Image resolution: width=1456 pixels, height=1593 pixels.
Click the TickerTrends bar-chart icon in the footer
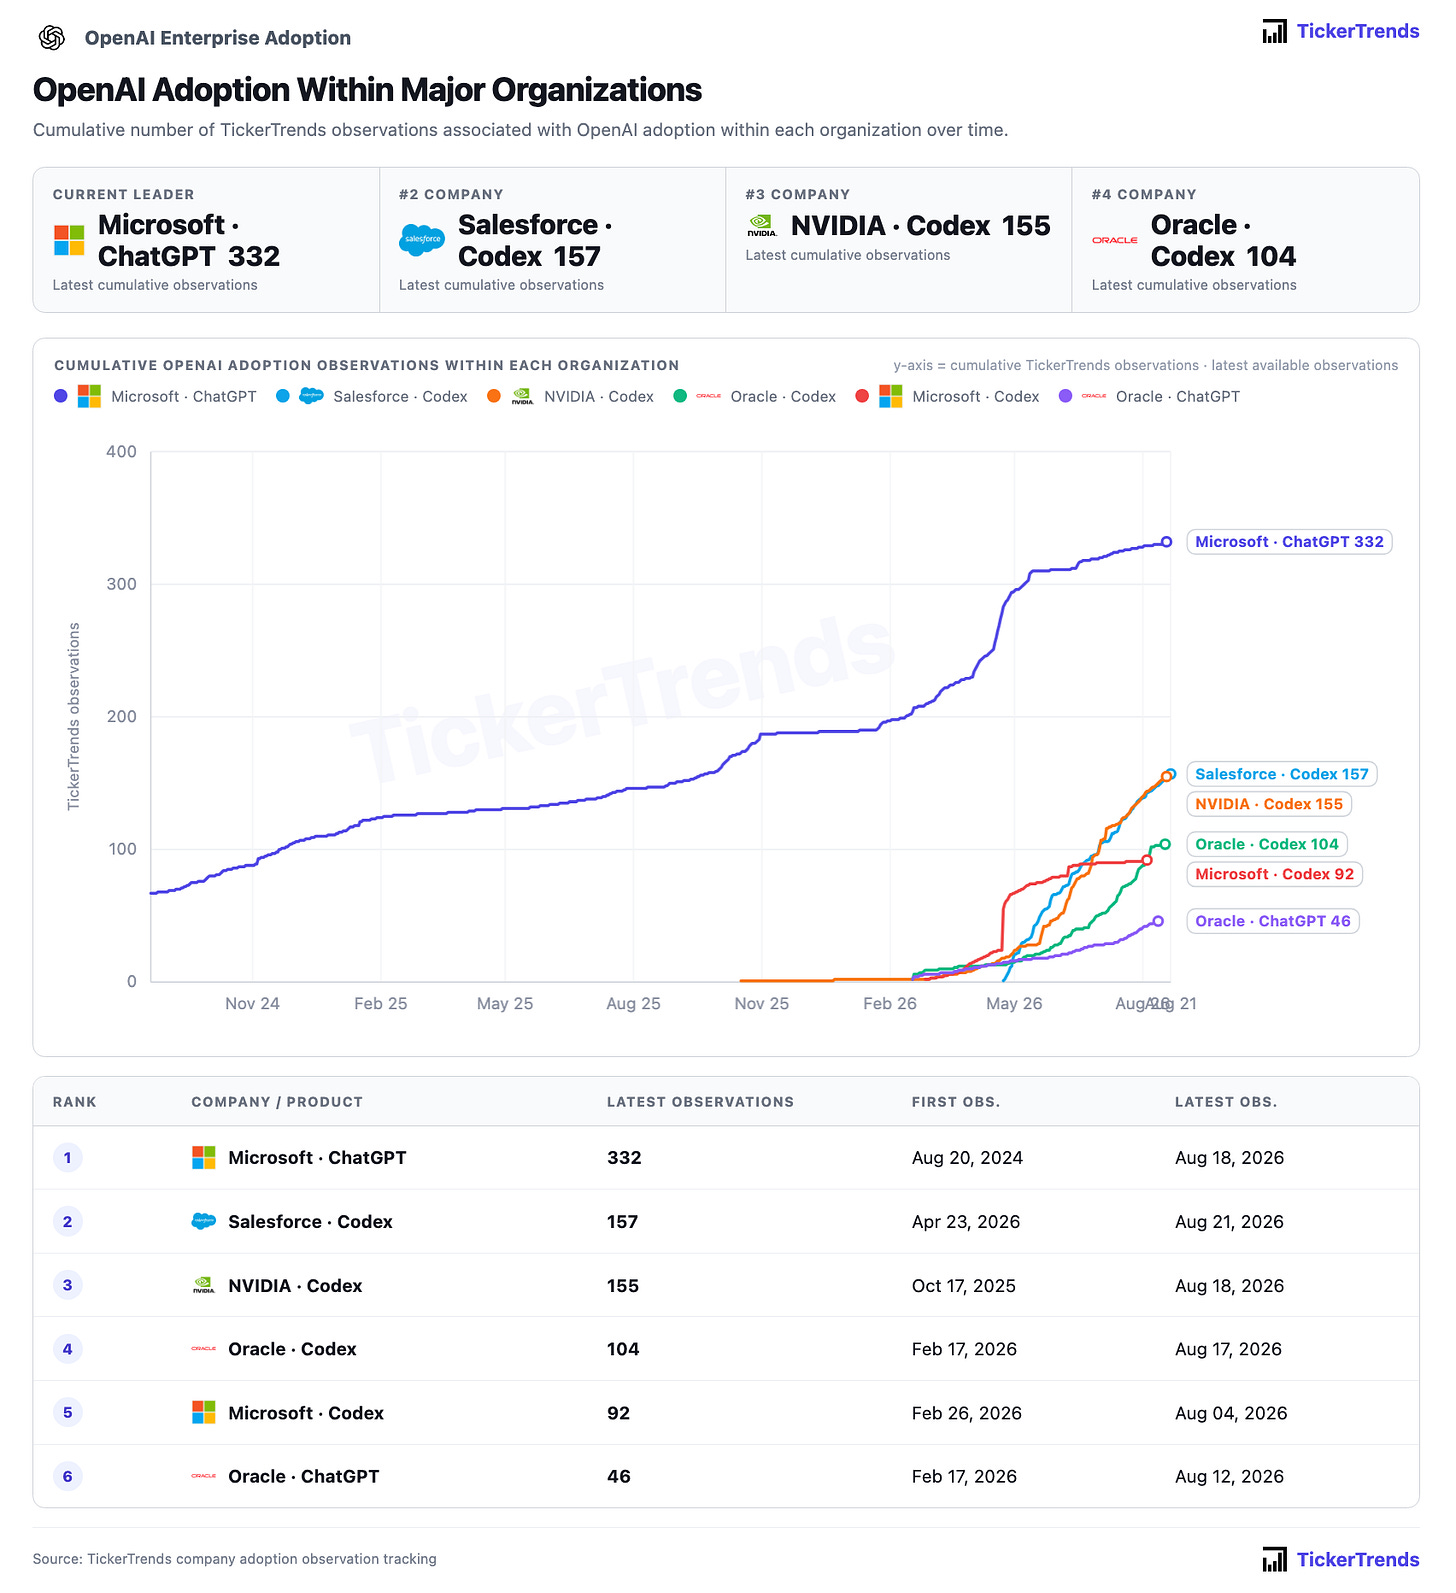pyautogui.click(x=1275, y=1559)
